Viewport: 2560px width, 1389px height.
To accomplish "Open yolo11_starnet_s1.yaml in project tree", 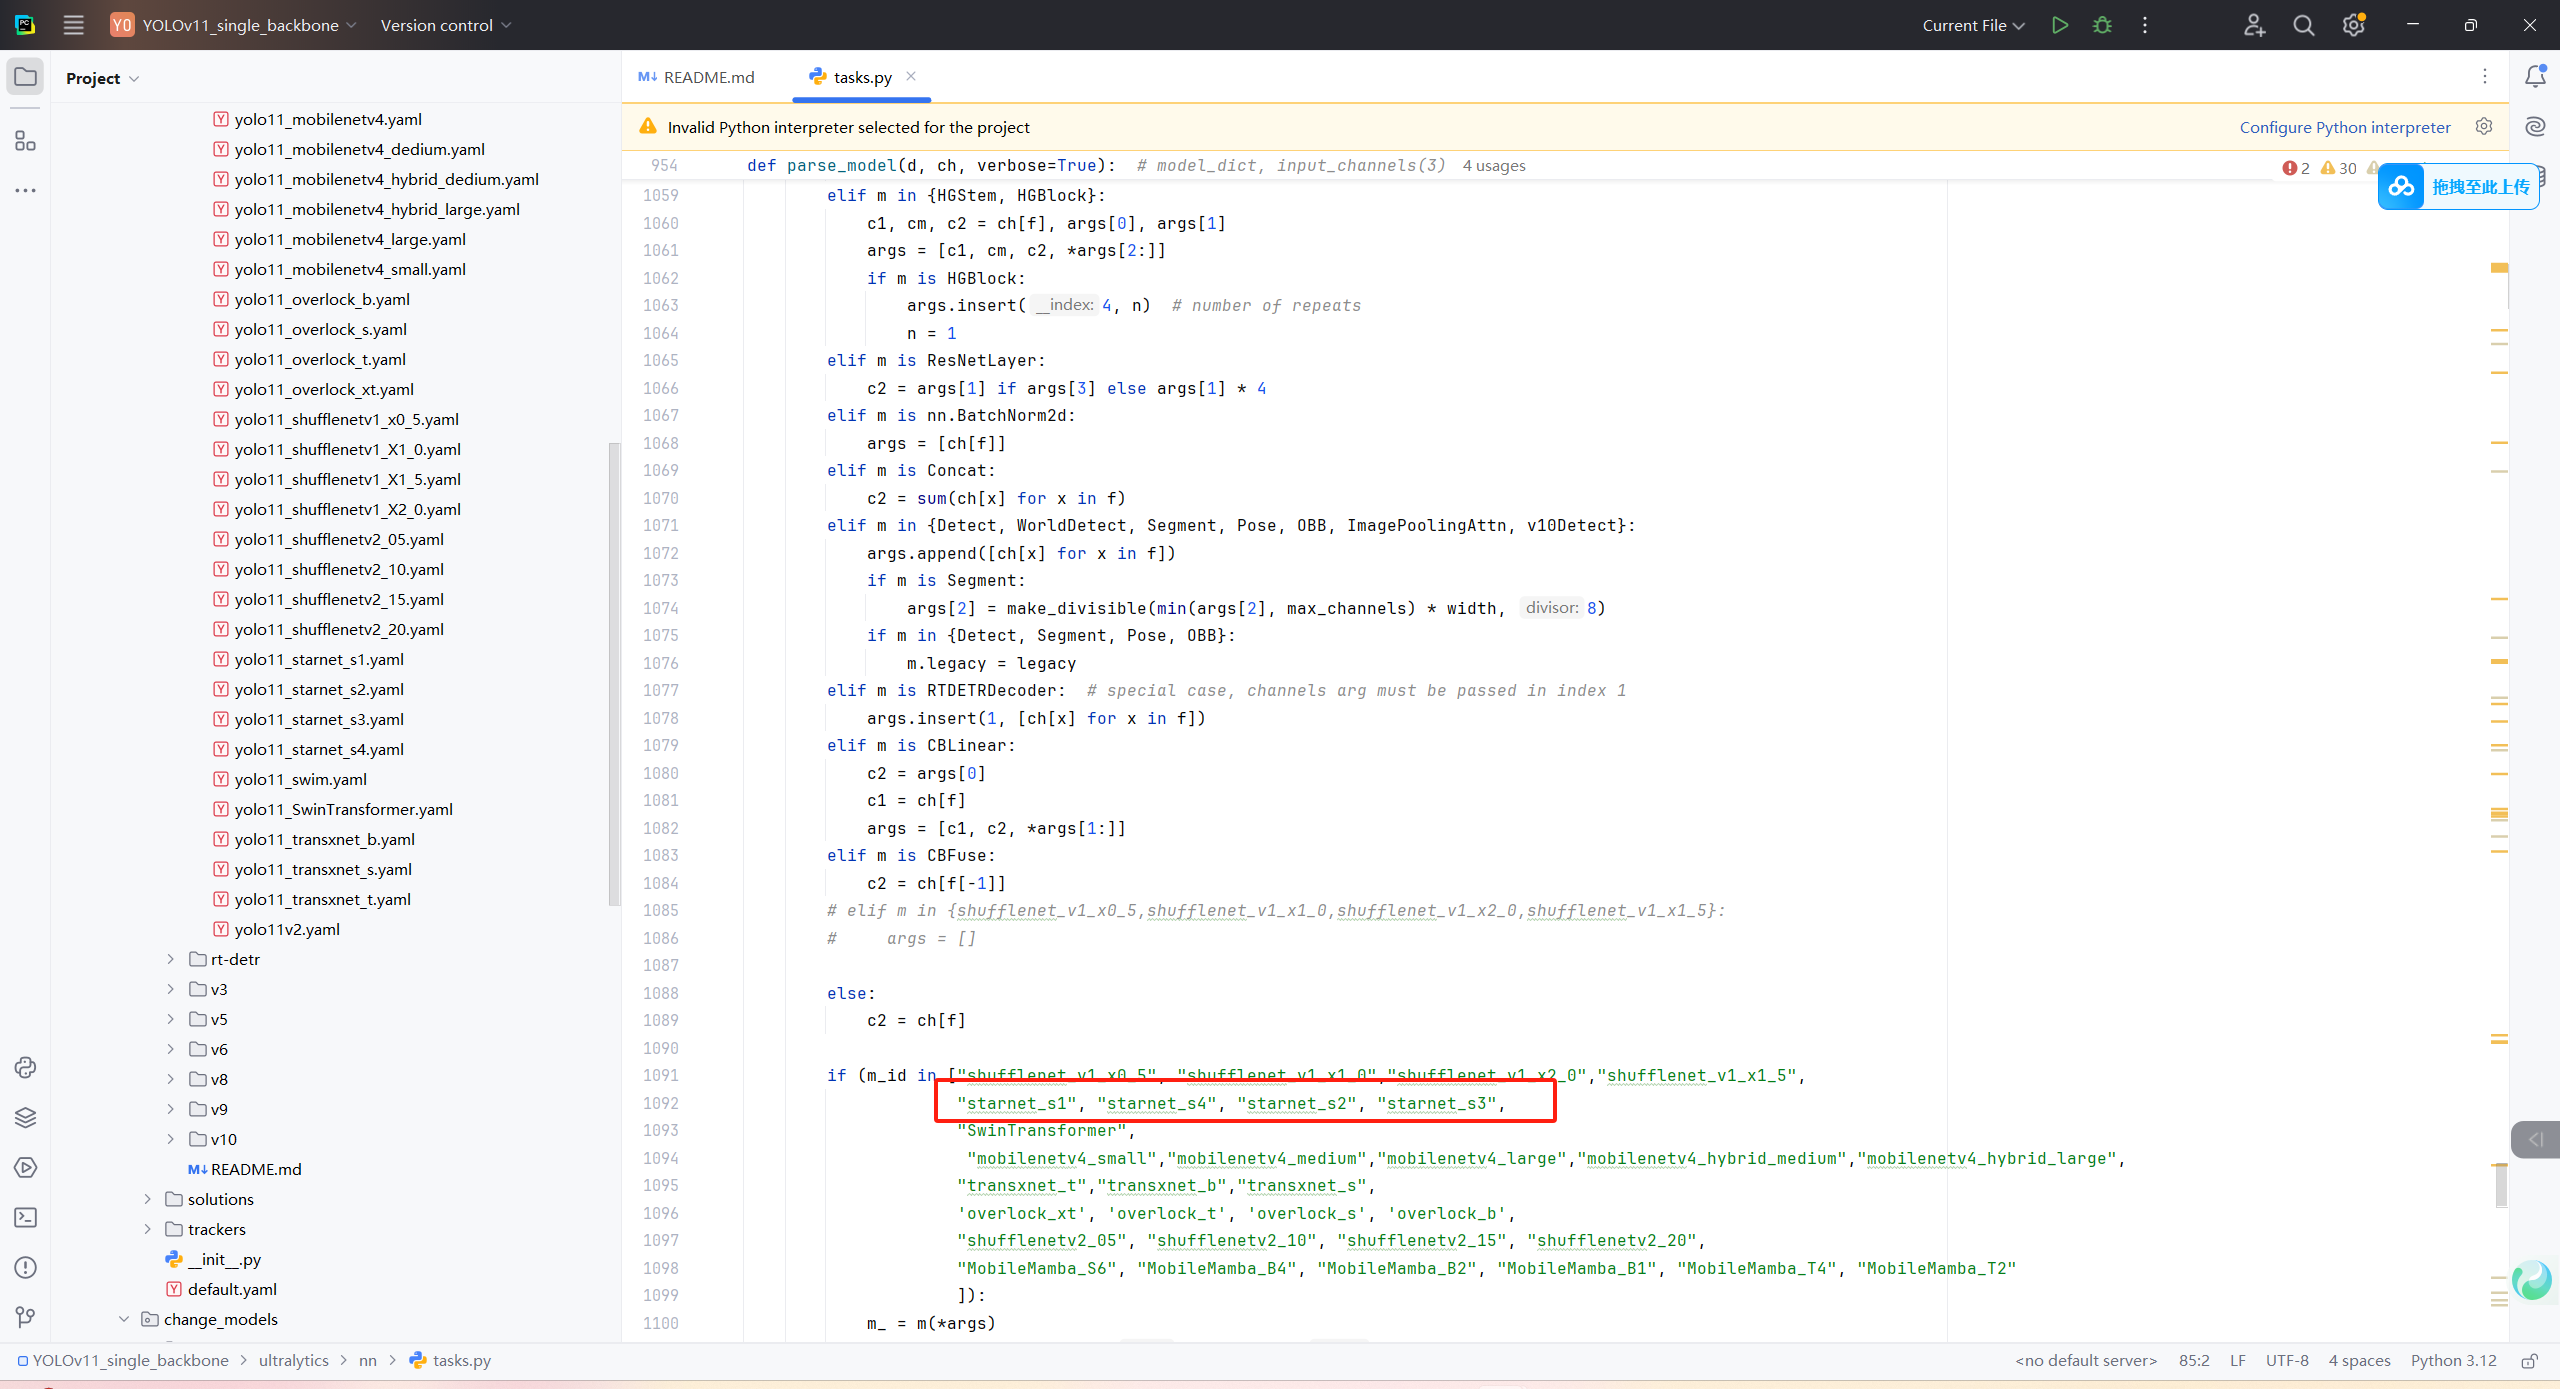I will coord(319,659).
